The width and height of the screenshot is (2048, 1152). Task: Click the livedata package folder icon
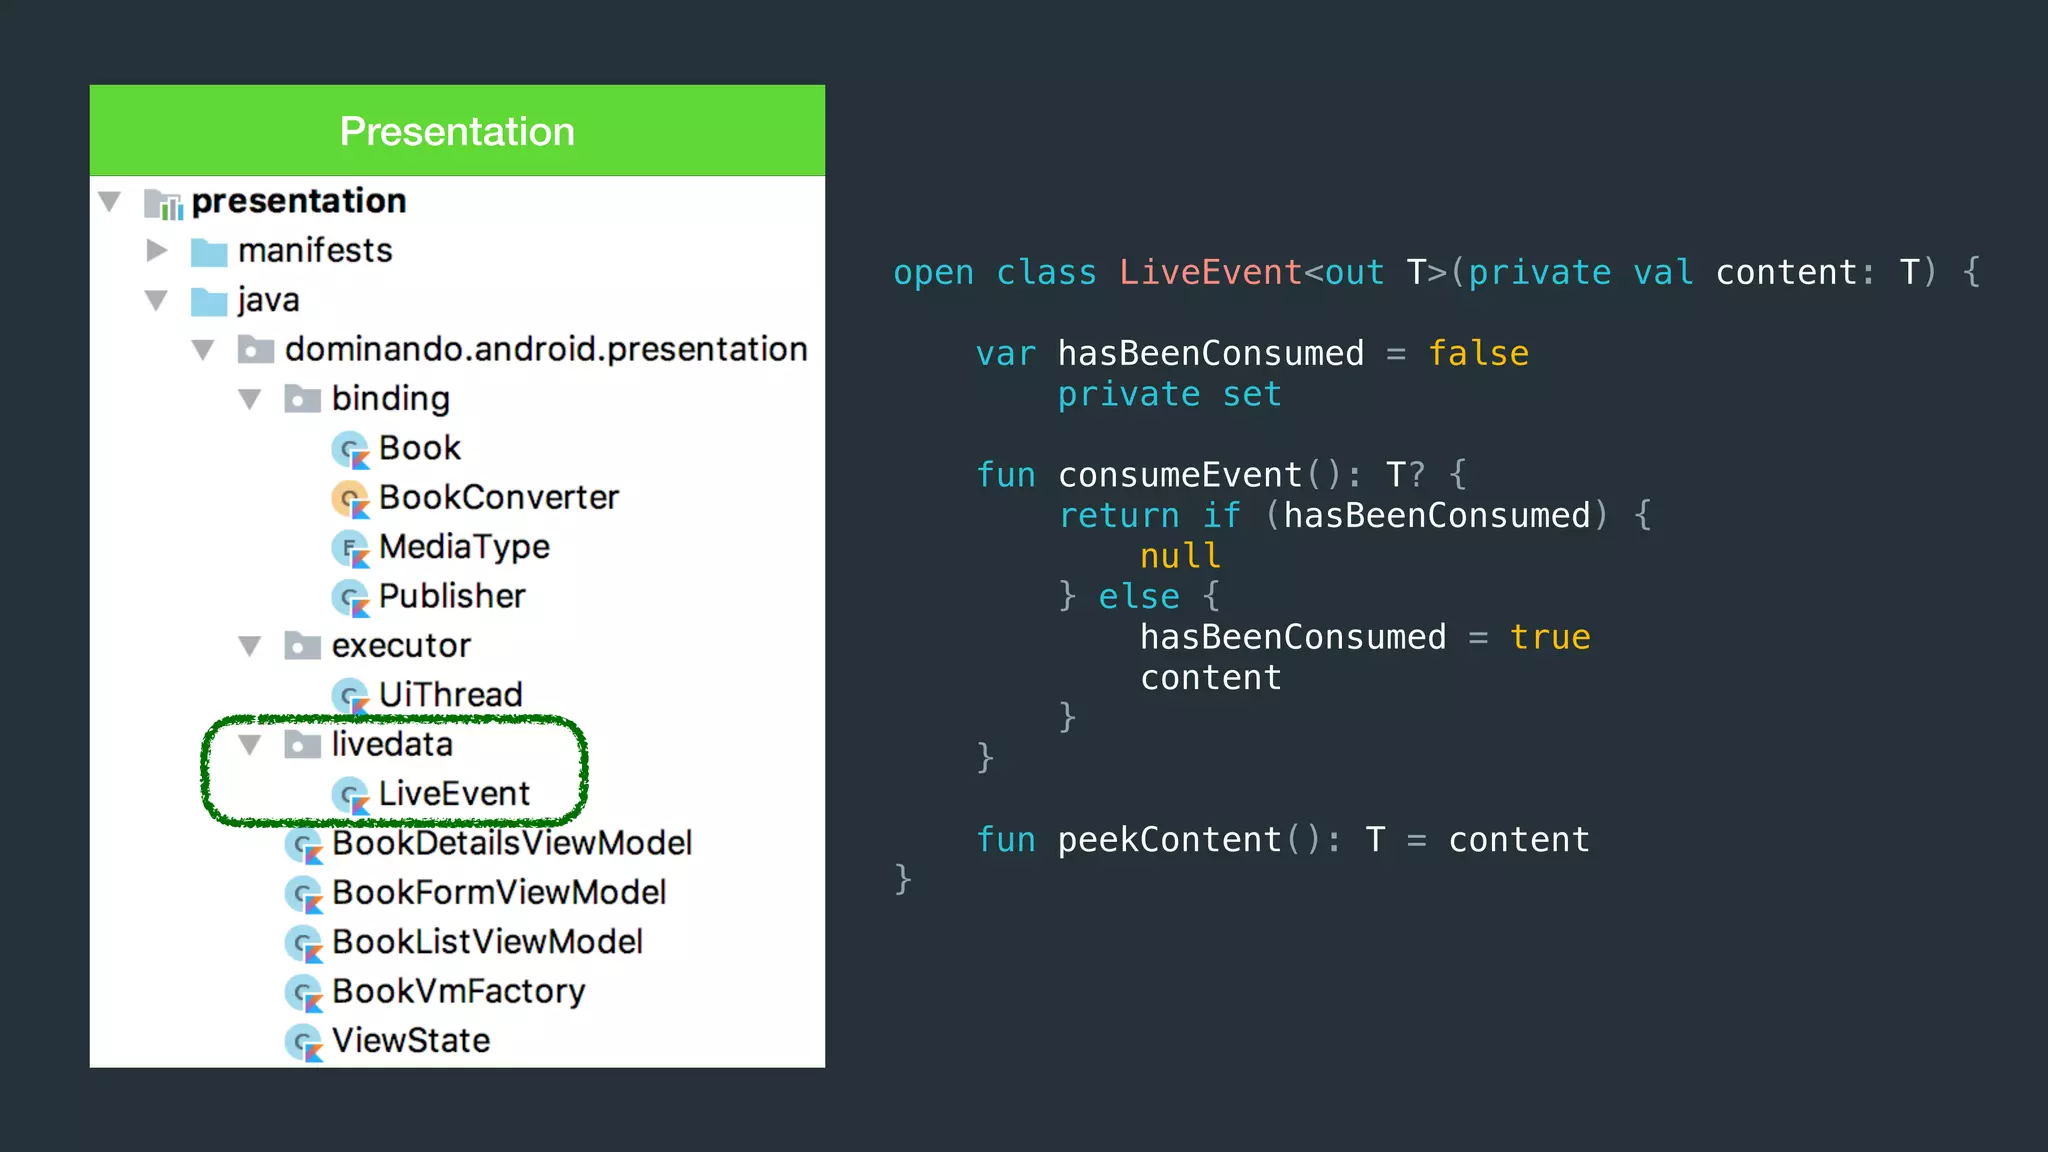302,745
